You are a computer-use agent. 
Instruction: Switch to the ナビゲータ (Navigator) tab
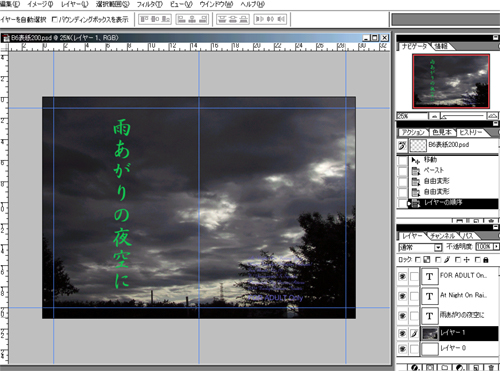point(414,46)
